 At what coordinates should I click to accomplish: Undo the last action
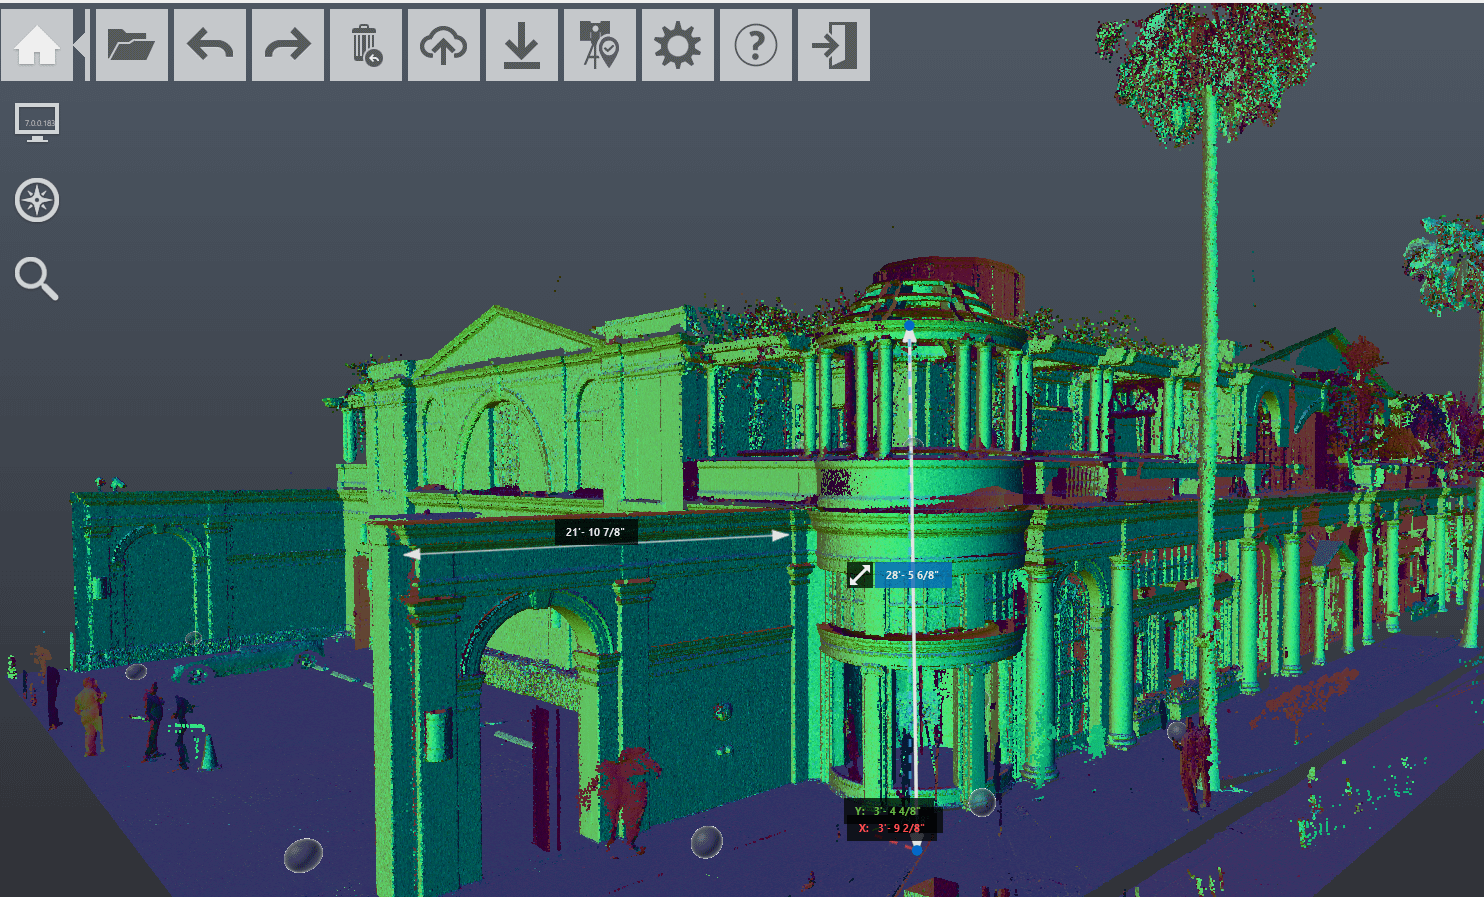coord(210,45)
